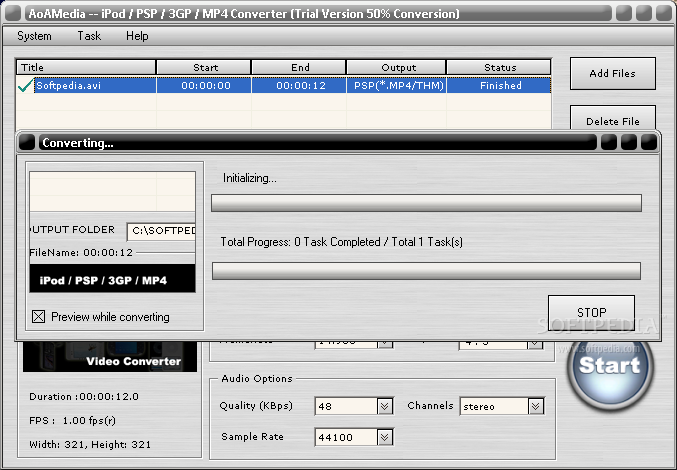Close the Converting dialog
Viewport: 677px width, 470px height.
tap(649, 142)
